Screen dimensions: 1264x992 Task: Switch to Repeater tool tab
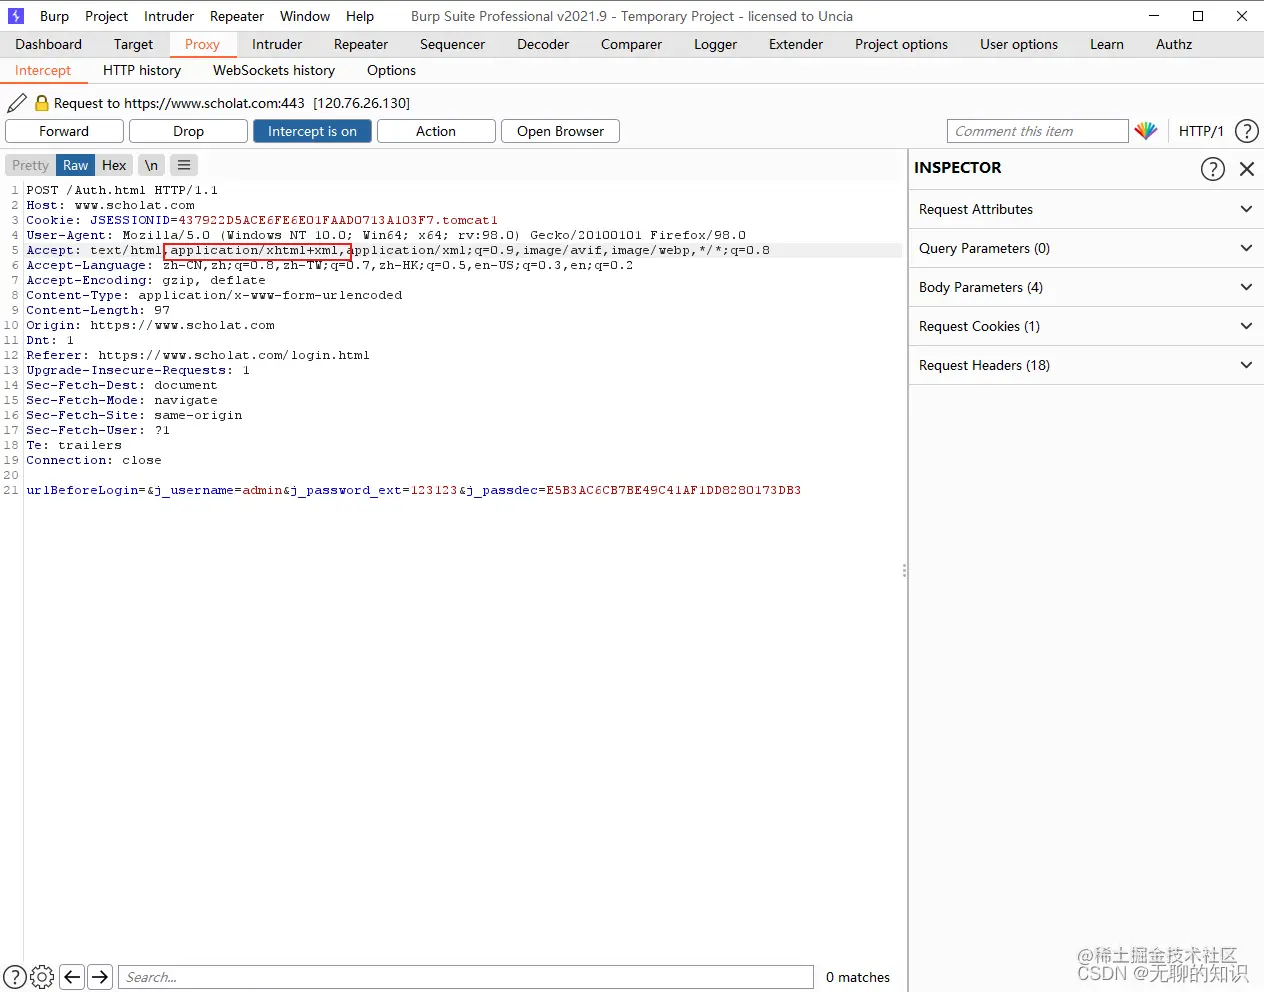[x=361, y=44]
